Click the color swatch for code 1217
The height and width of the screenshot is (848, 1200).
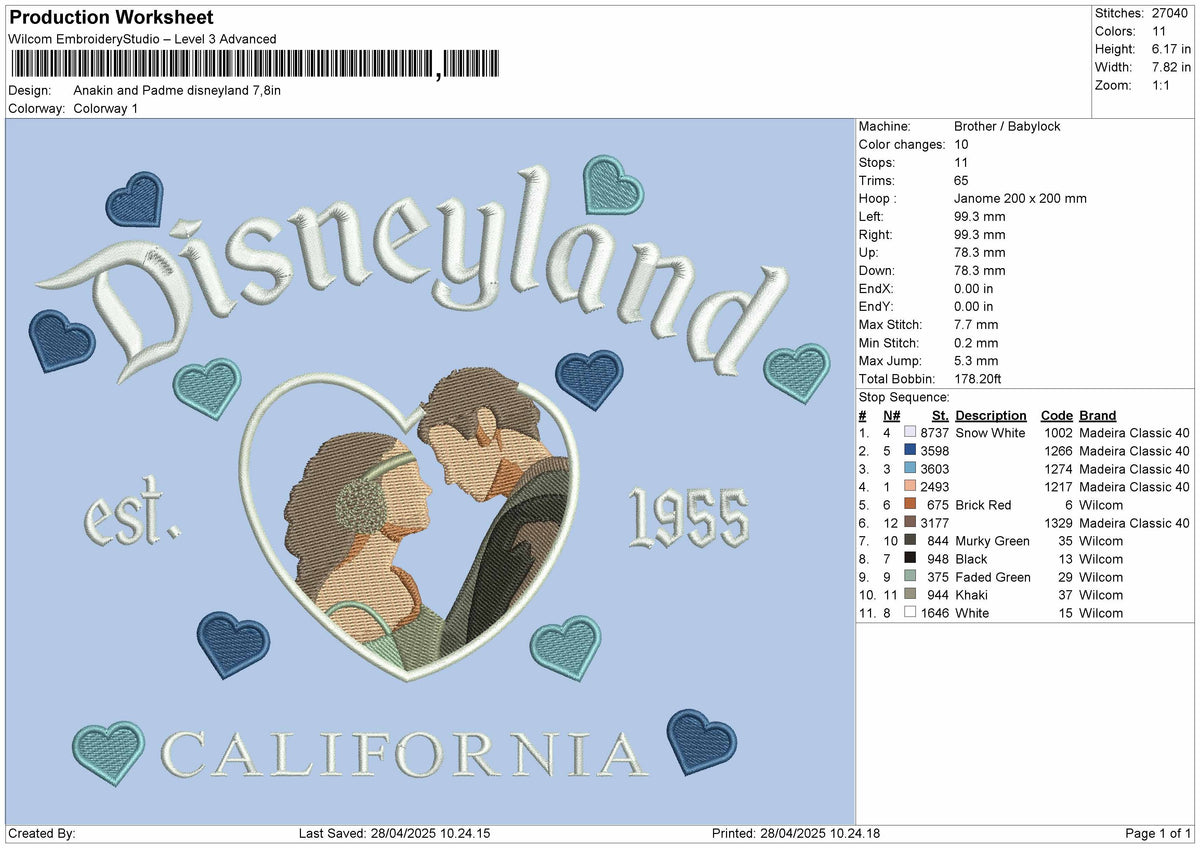[910, 487]
